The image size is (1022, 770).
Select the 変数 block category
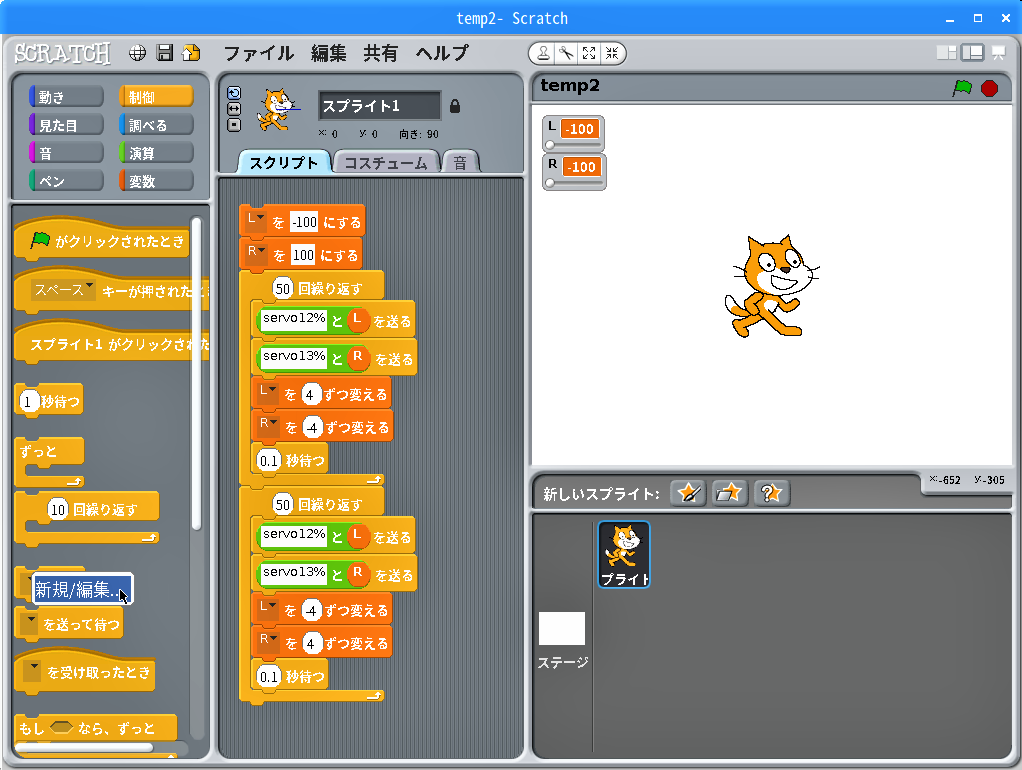156,181
